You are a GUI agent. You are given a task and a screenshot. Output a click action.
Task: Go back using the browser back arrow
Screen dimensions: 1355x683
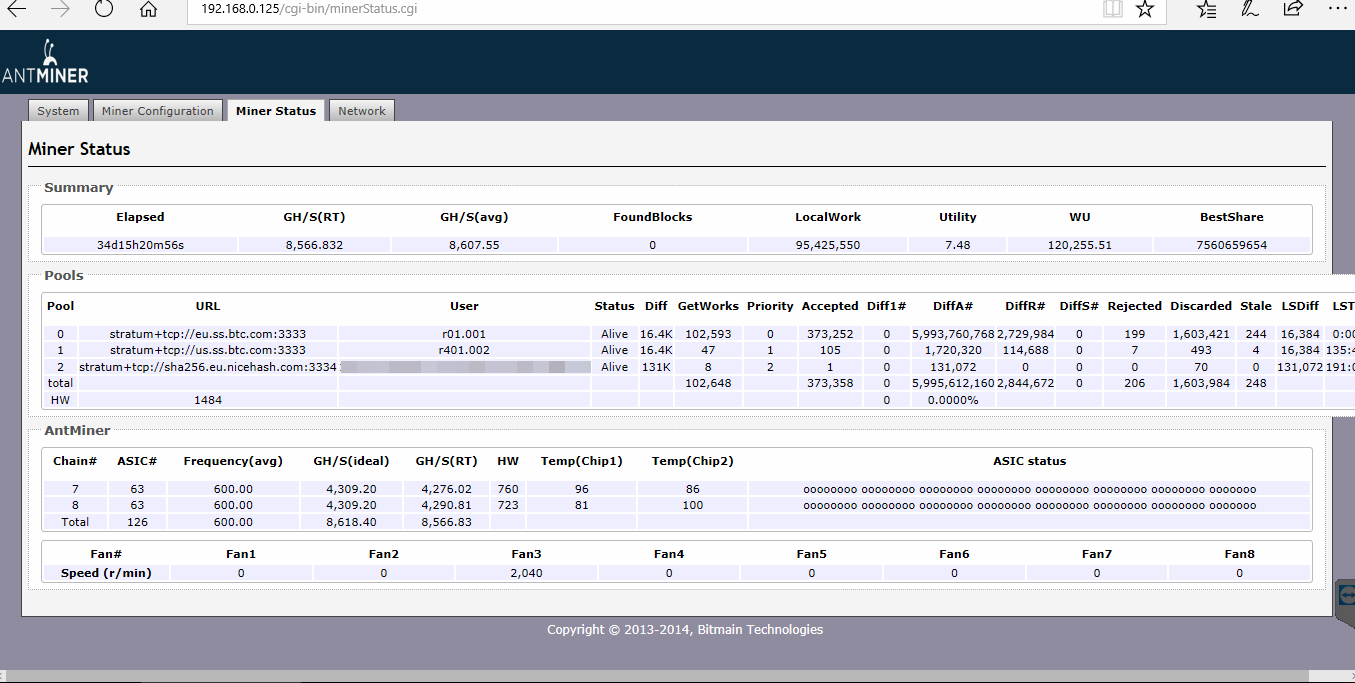pos(17,9)
